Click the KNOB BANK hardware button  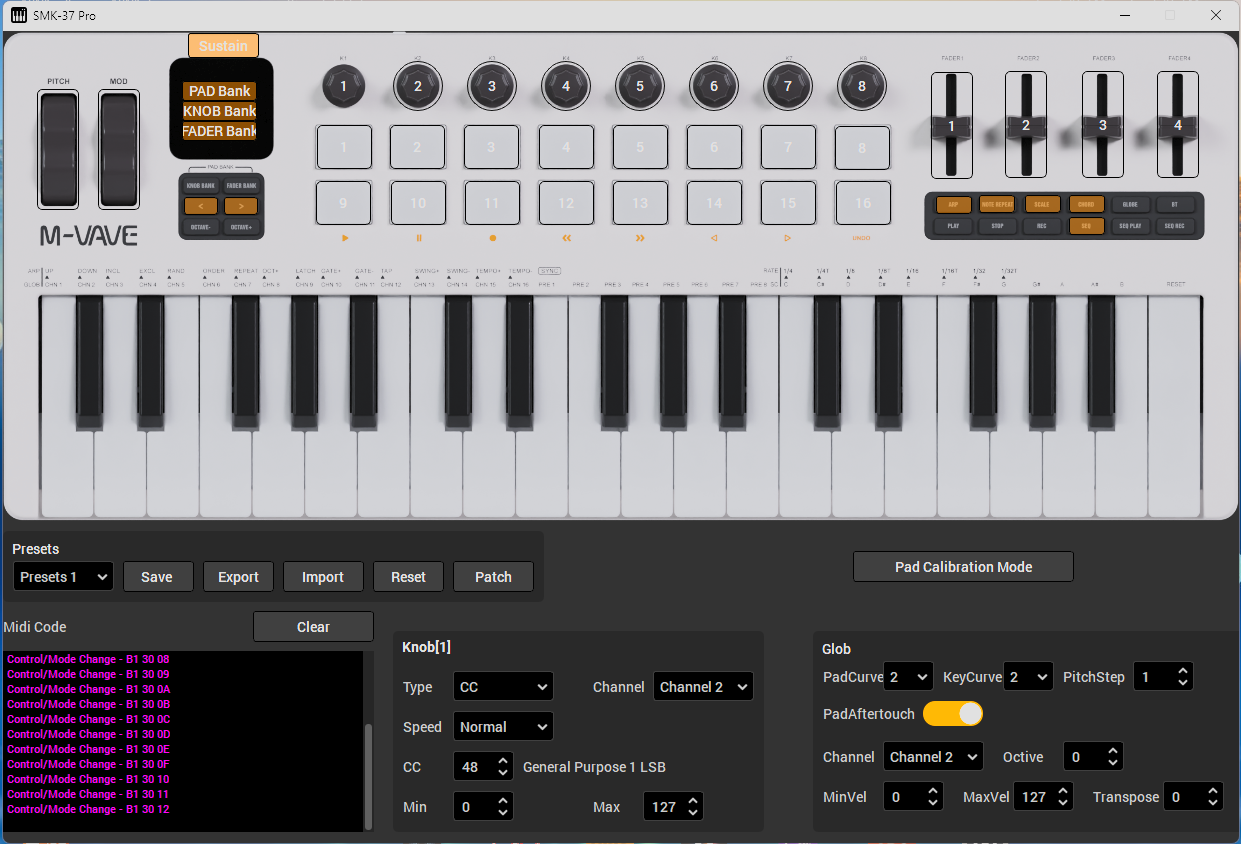click(200, 186)
